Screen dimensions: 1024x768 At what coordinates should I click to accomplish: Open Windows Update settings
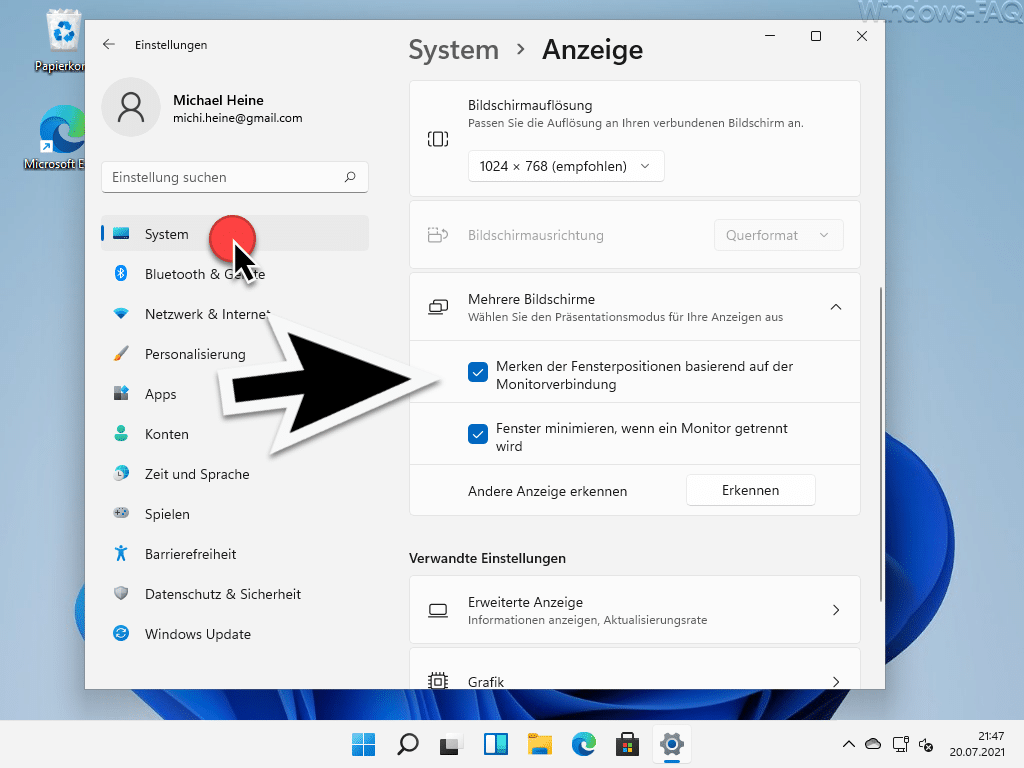coord(235,633)
